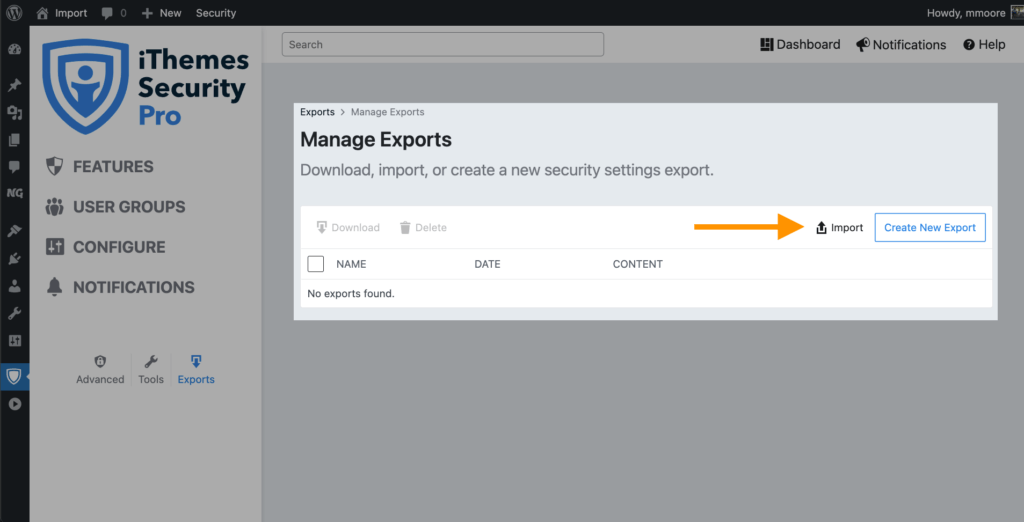
Task: Import a settings export file
Action: coord(840,227)
